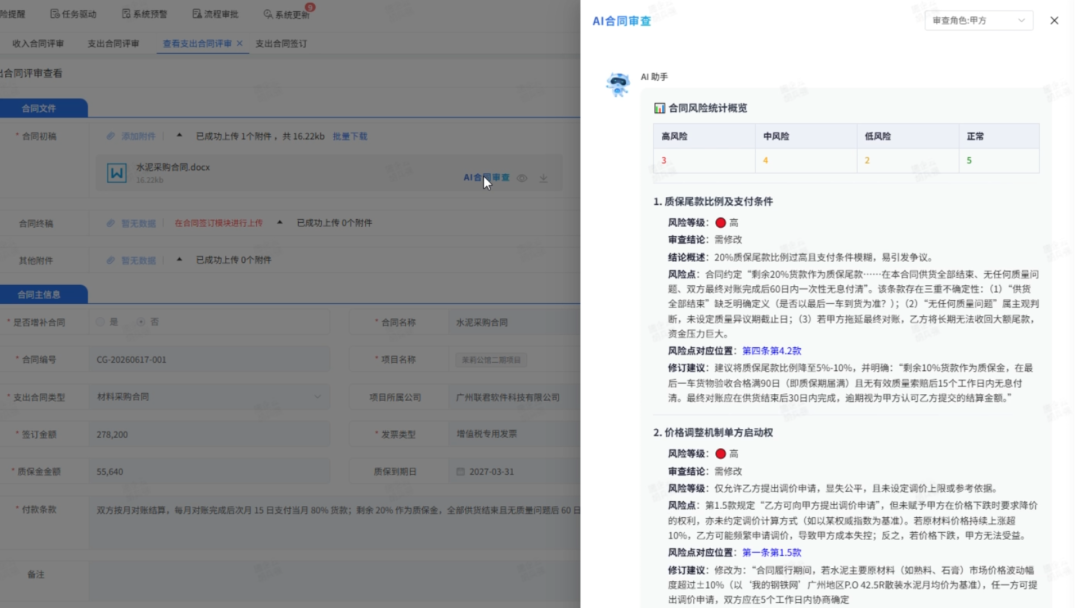Preview attachment with the eye icon

point(522,178)
